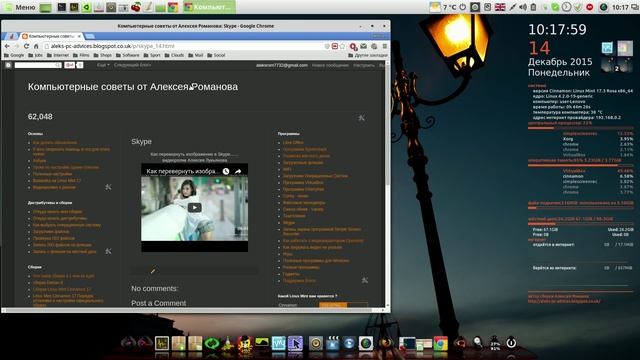Click the pencil edit-post icon
640x360 pixels.
click(x=153, y=271)
